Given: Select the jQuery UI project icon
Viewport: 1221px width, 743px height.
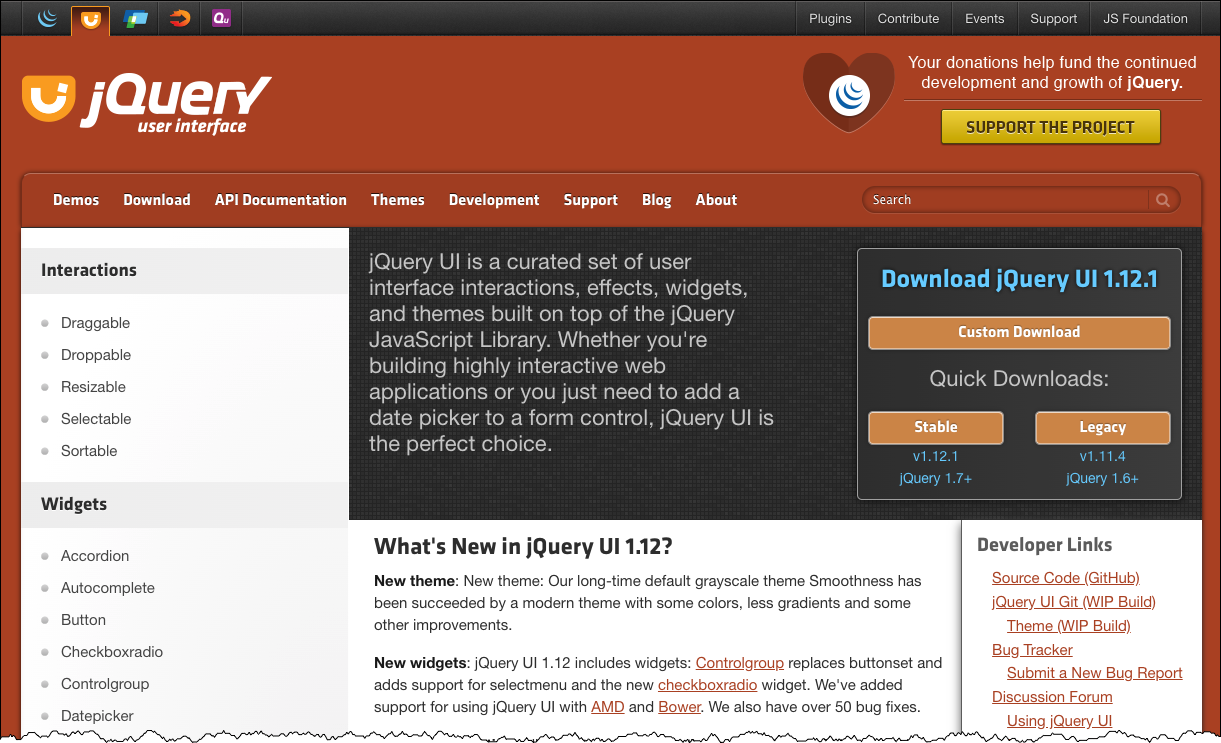Looking at the screenshot, I should [90, 18].
